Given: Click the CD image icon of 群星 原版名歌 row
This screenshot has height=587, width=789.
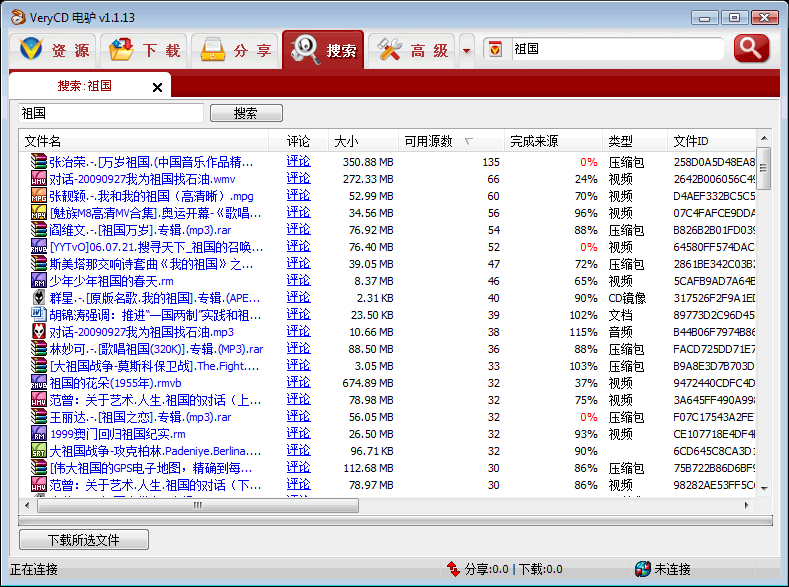Looking at the screenshot, I should pyautogui.click(x=39, y=298).
